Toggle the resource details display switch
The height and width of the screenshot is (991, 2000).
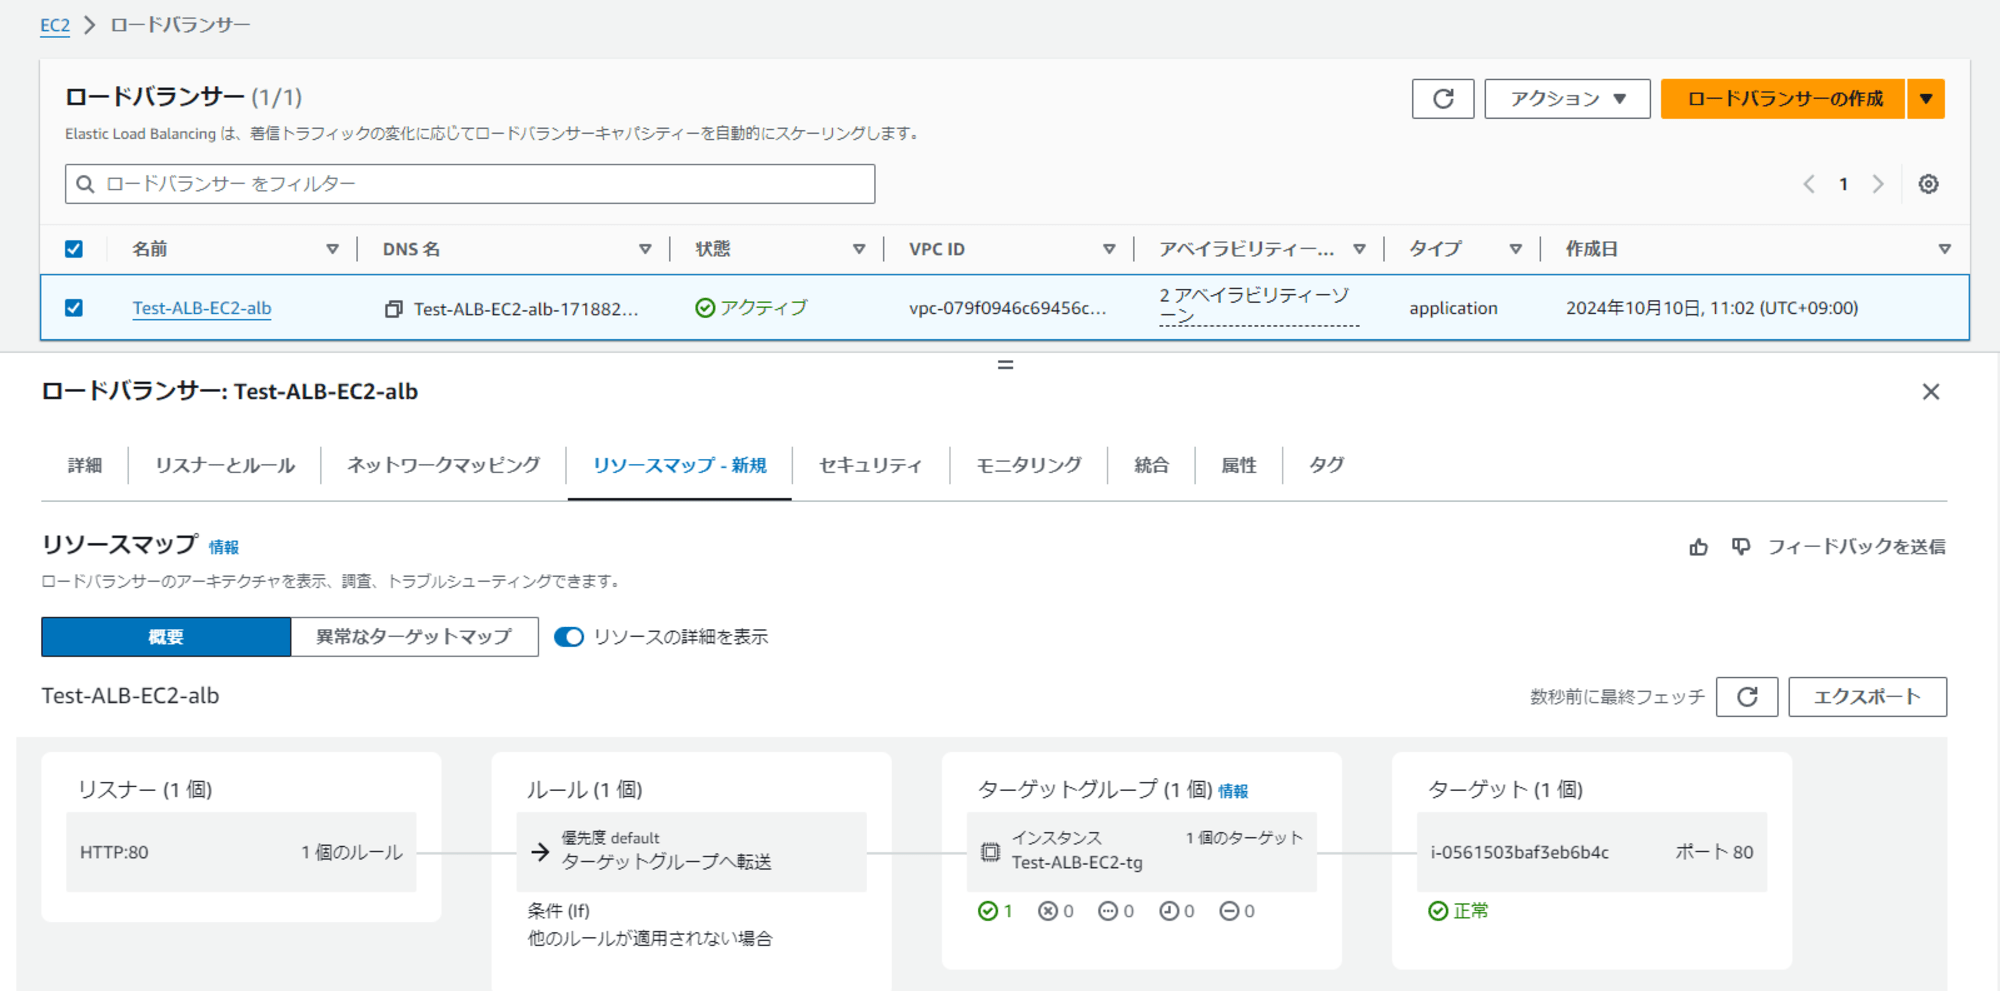[569, 637]
